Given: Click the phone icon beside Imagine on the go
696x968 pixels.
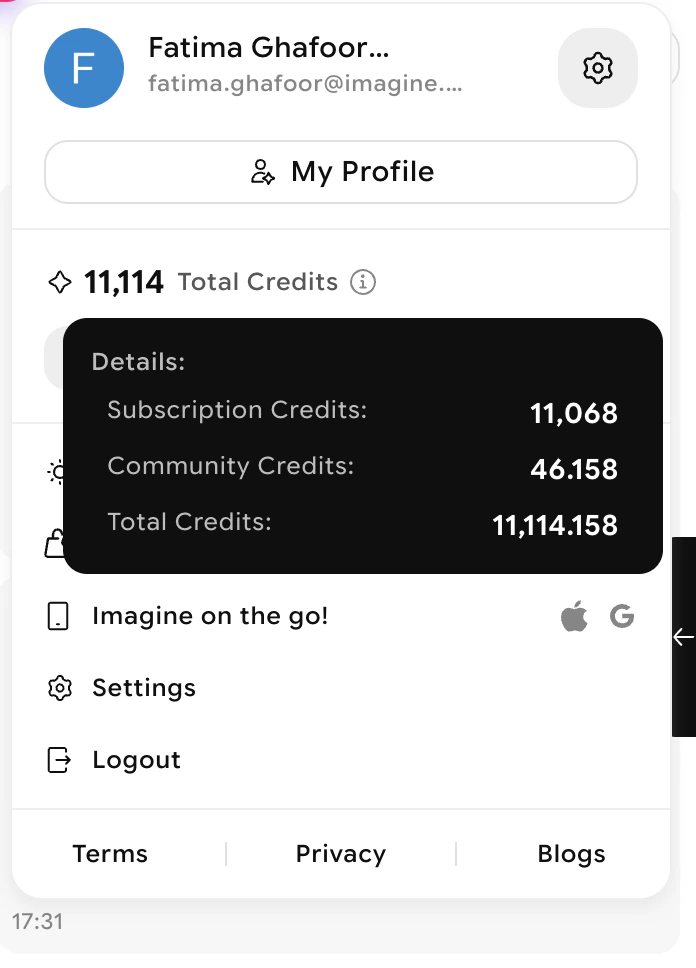Looking at the screenshot, I should (58, 616).
